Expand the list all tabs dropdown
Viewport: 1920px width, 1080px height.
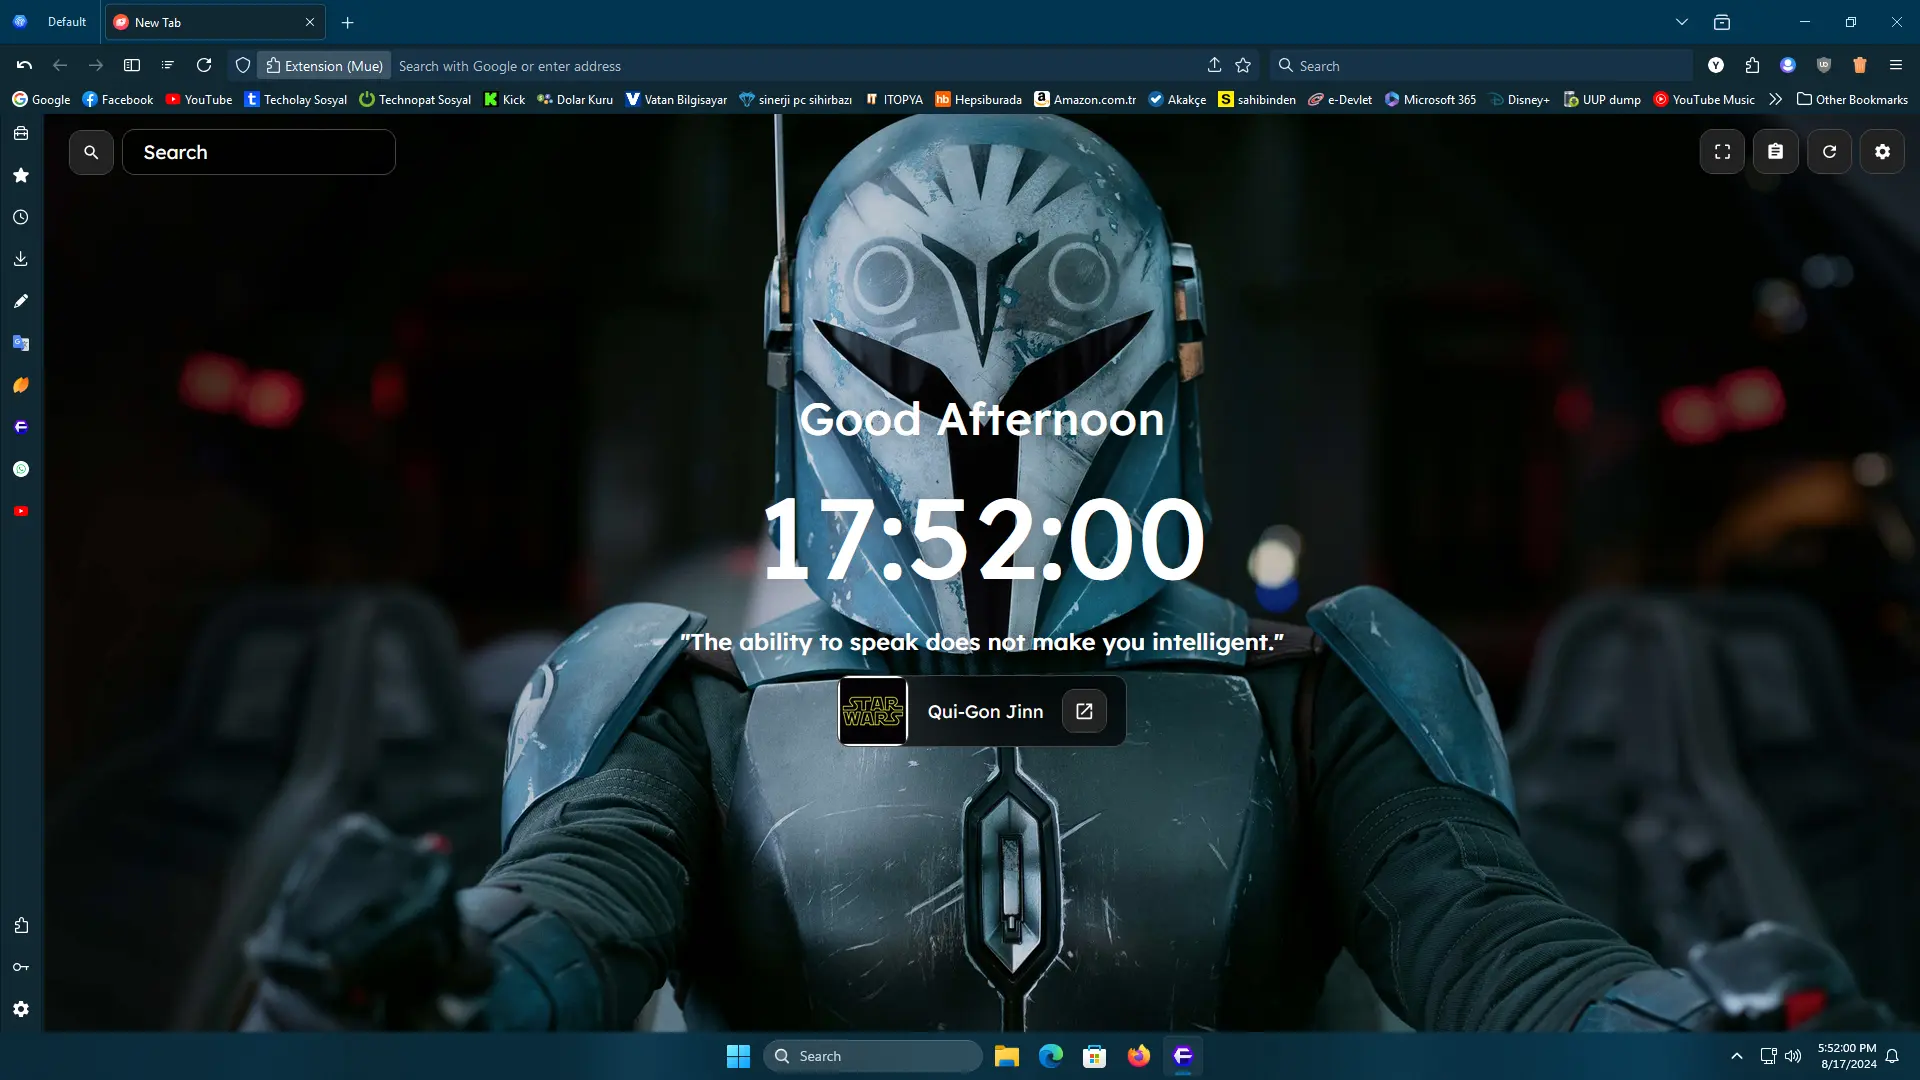1682,22
